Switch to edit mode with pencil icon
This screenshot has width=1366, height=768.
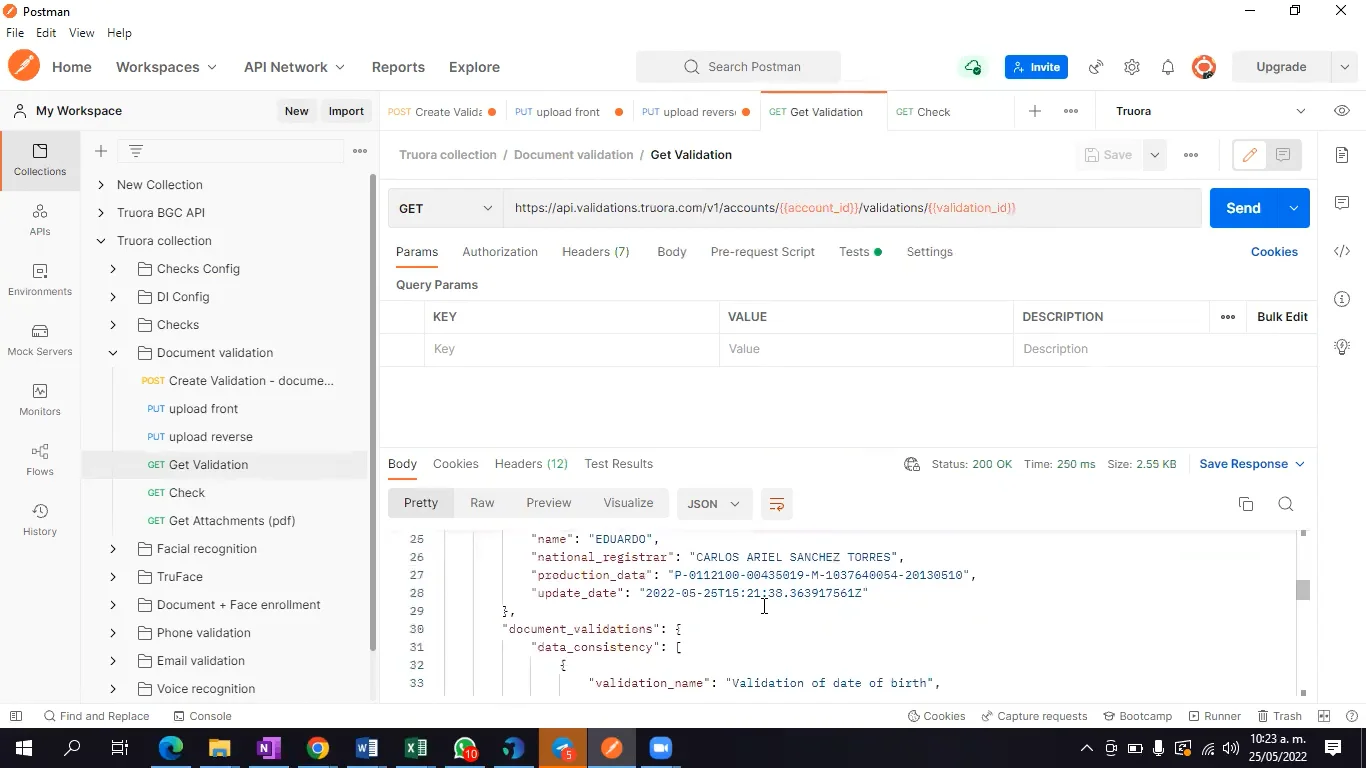1249,155
